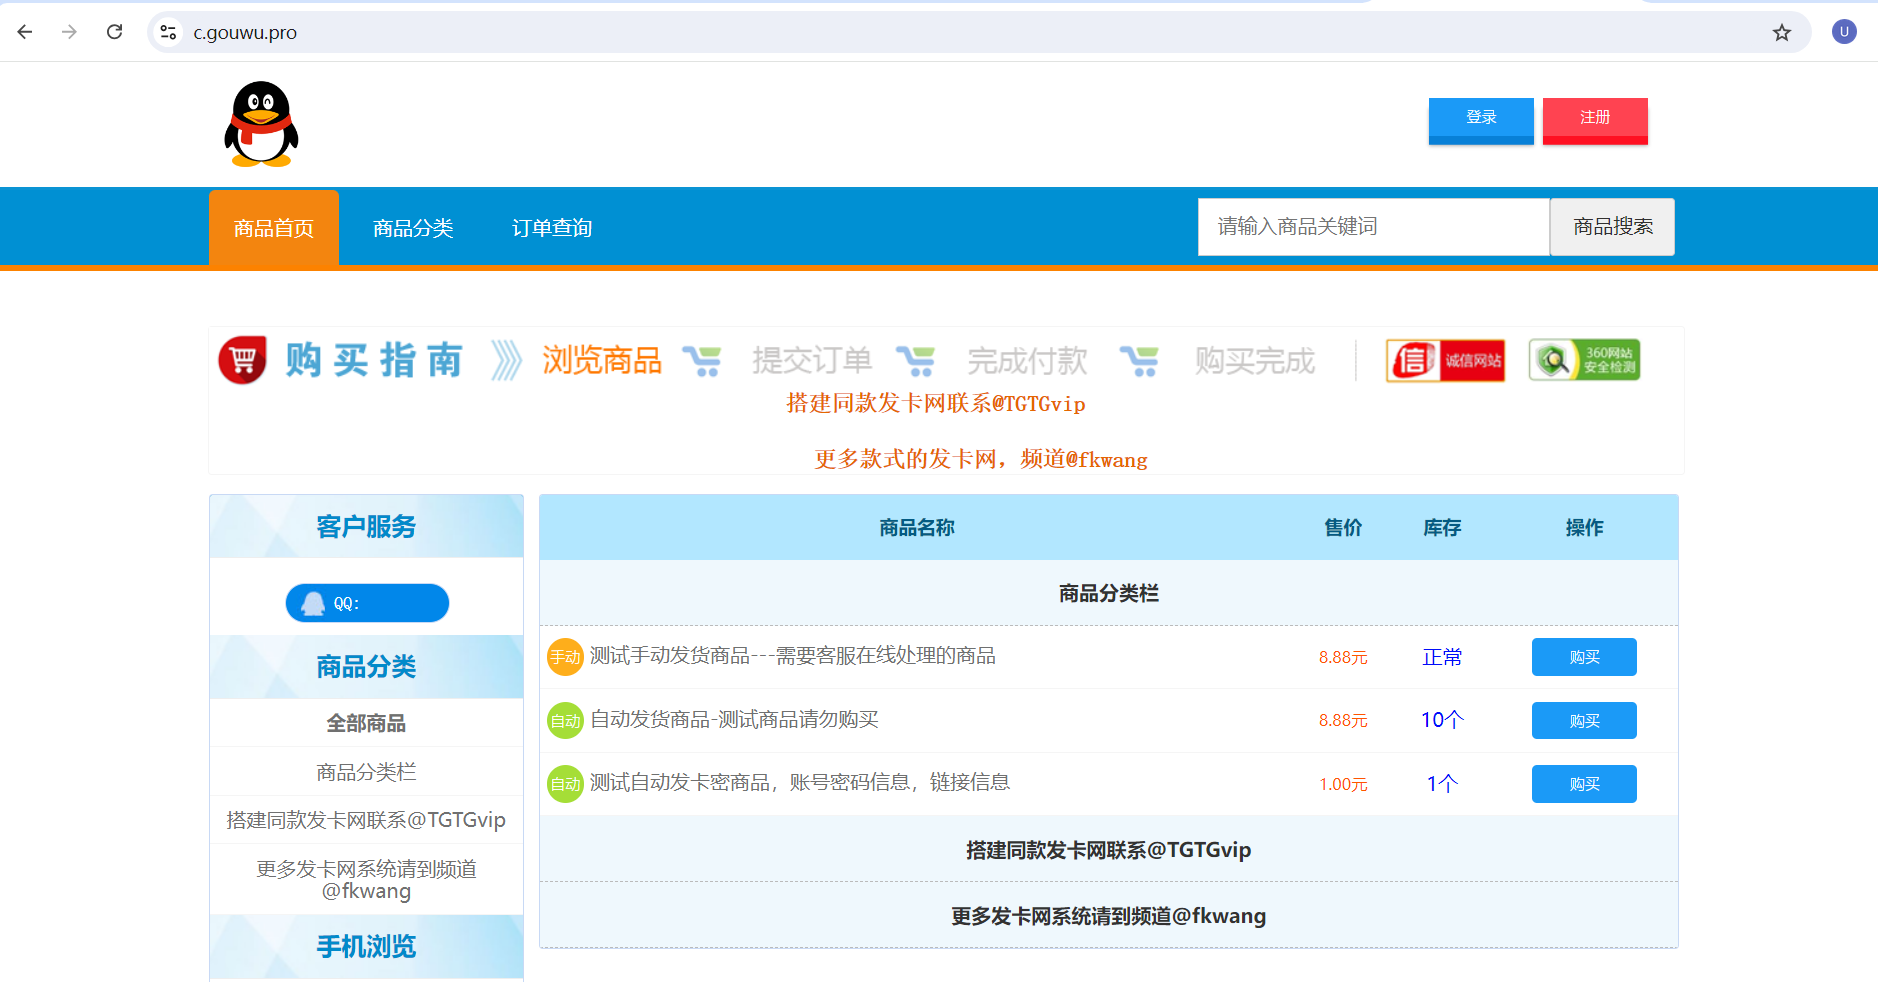Click the 诚信网站 badge
Screen dimensions: 1878x982
pyautogui.click(x=1446, y=360)
